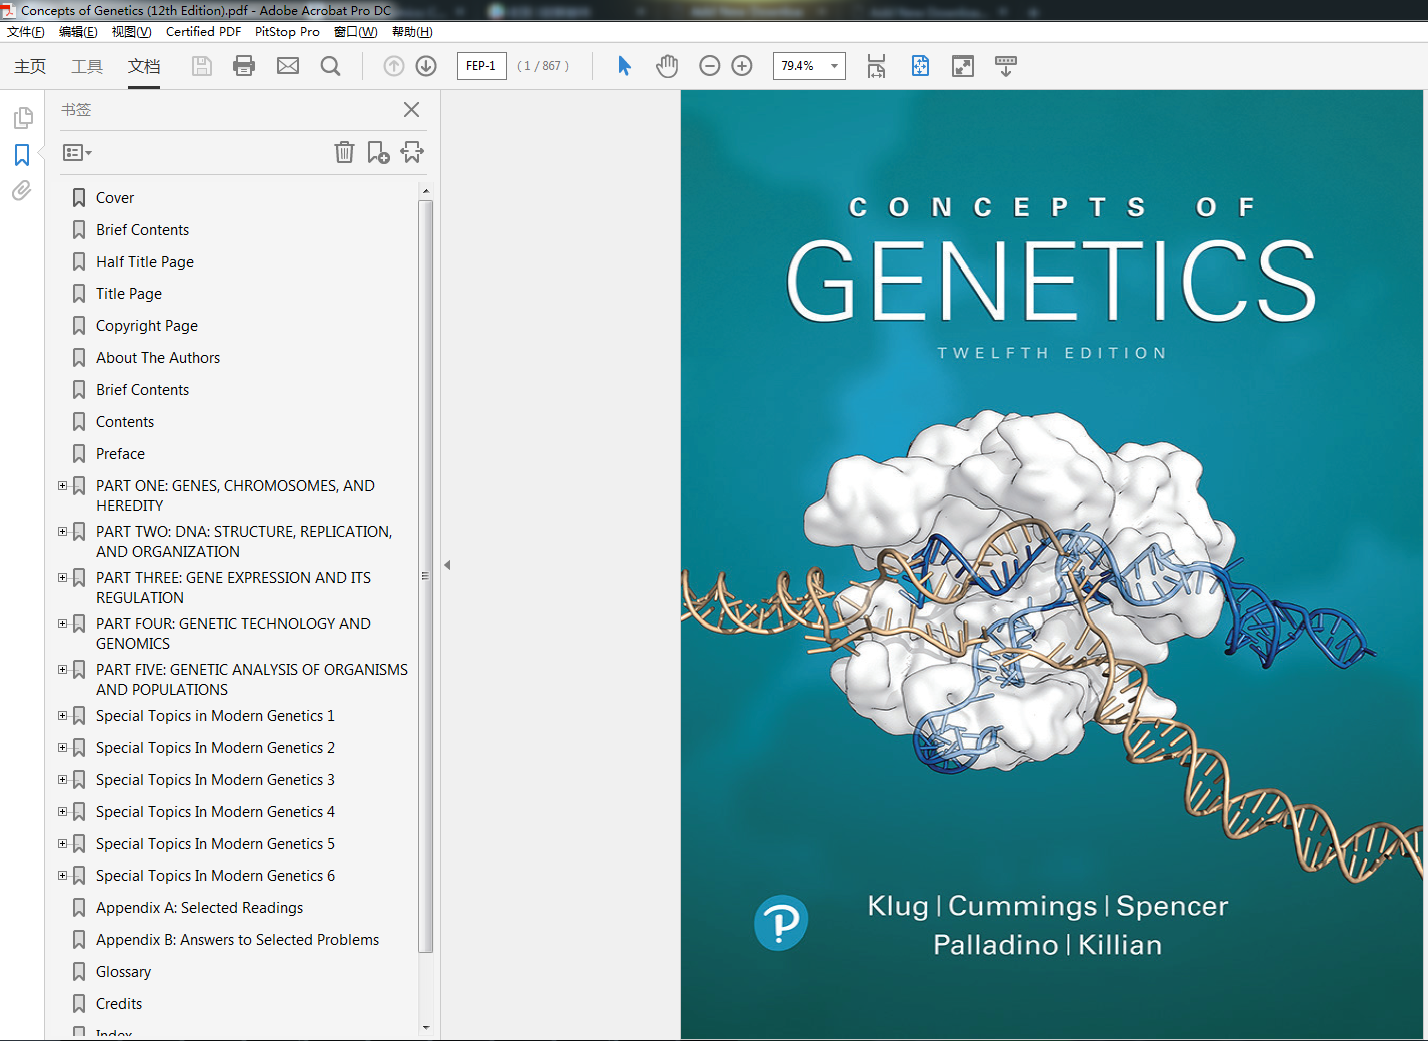Screen dimensions: 1428x1041
Task: Open the attachments paperclip panel
Action: click(22, 190)
